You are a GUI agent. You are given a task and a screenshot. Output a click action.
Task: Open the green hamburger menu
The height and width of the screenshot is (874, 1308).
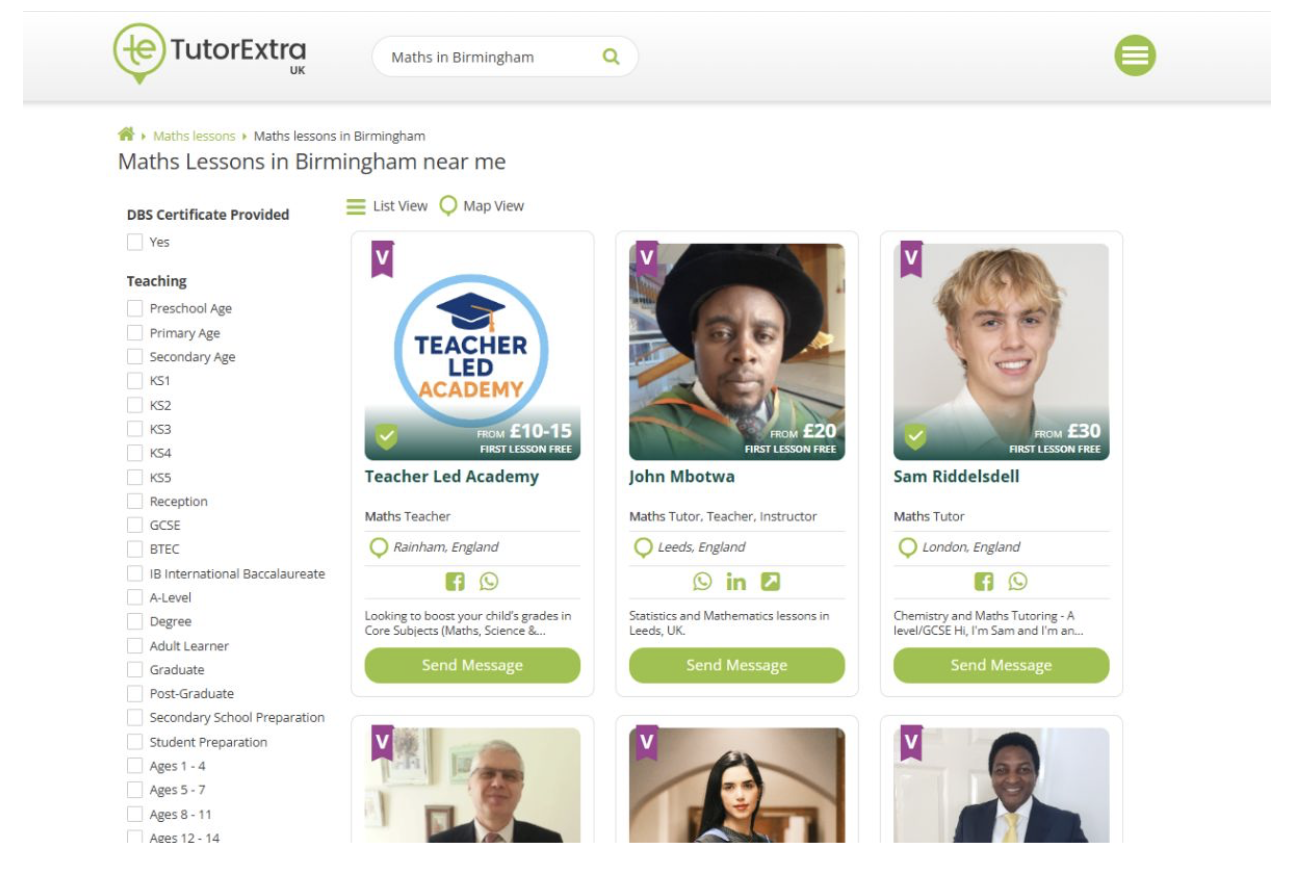point(1135,56)
